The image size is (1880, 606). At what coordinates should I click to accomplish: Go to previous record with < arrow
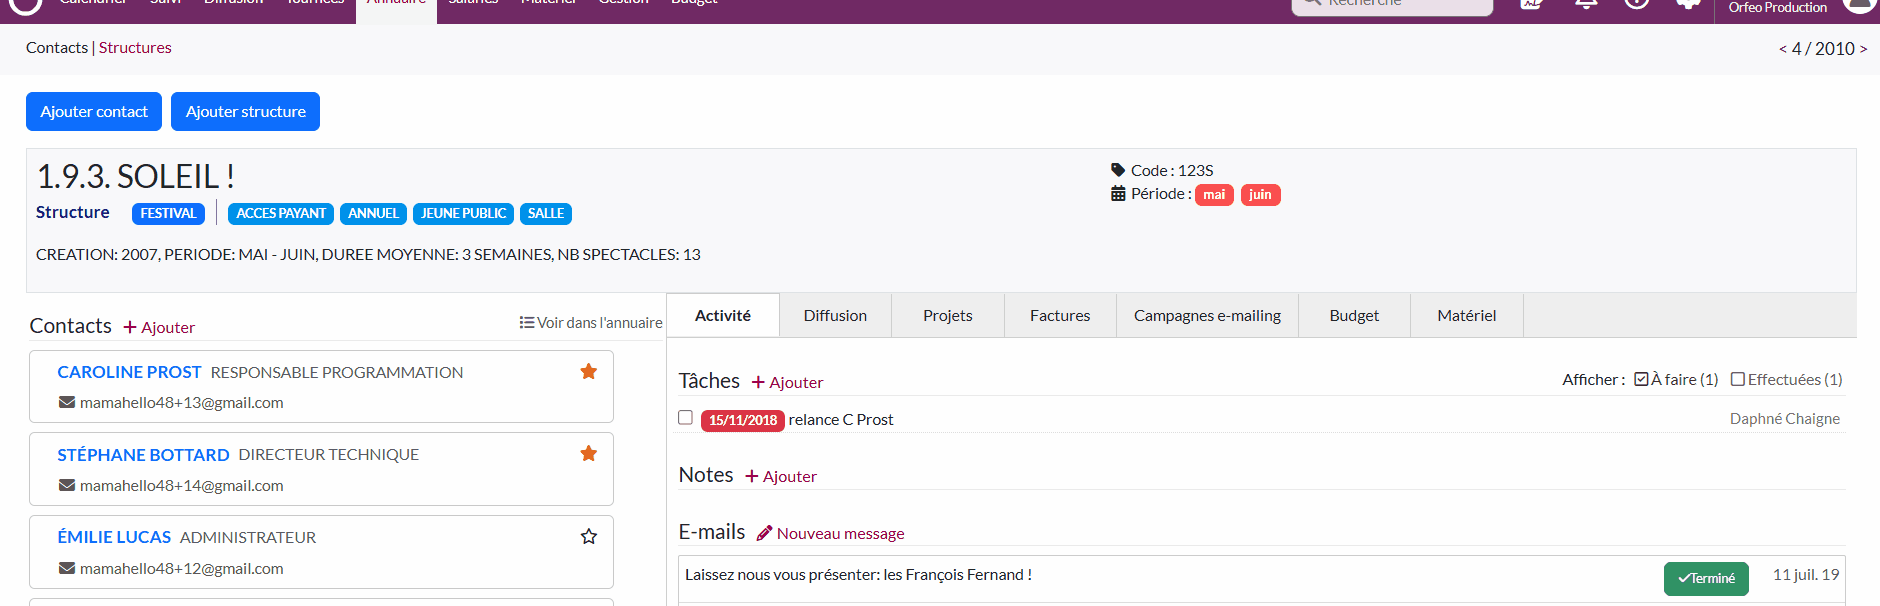click(x=1783, y=49)
